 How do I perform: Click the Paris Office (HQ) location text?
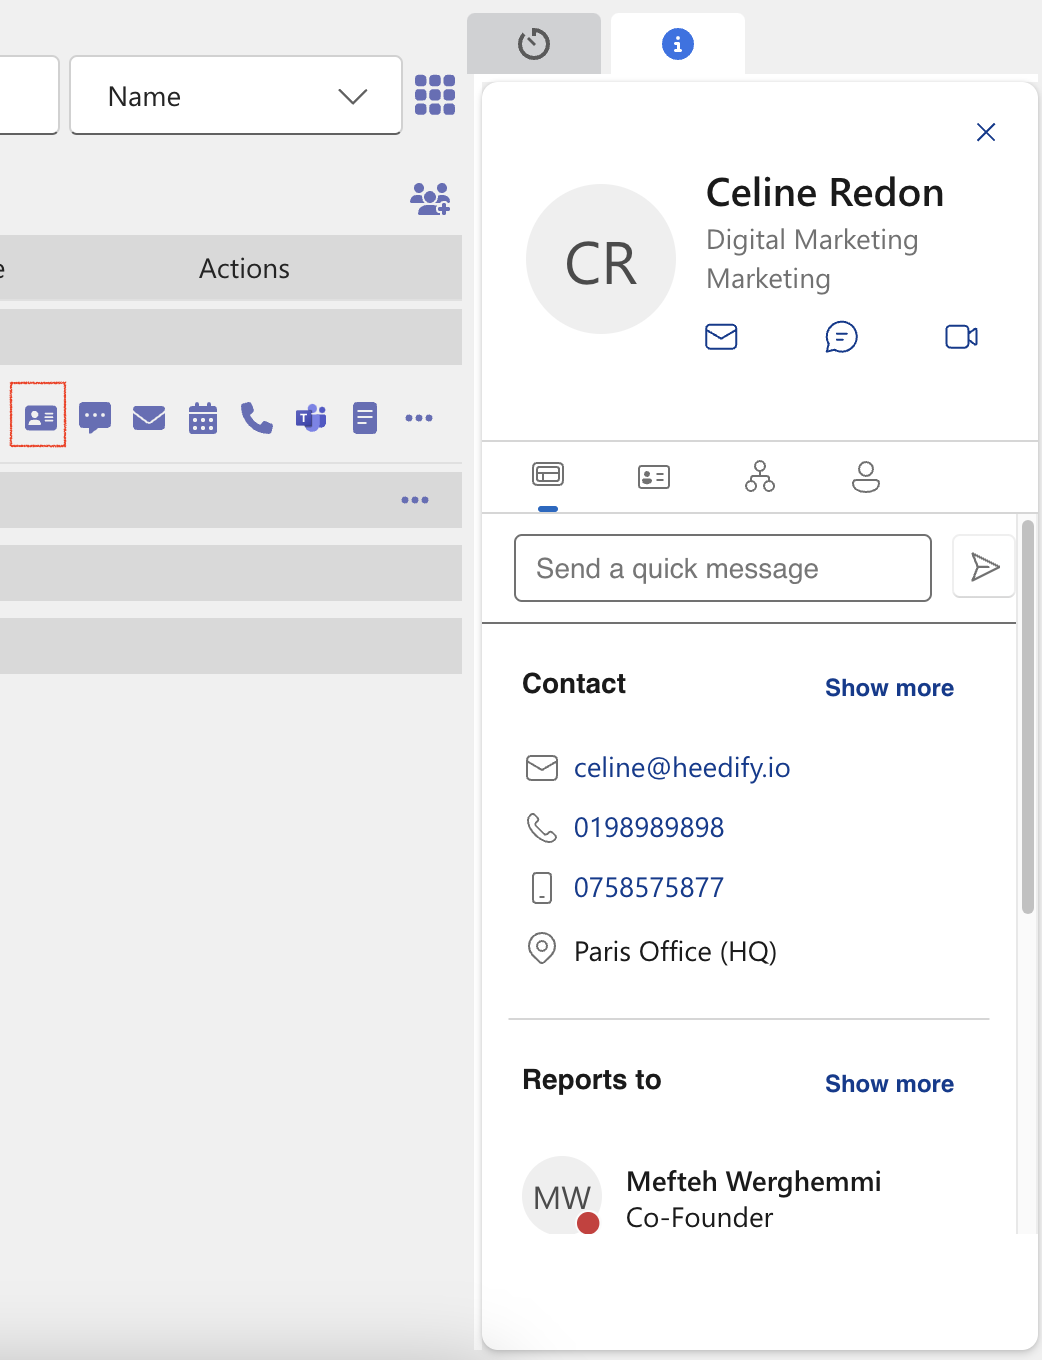[676, 952]
